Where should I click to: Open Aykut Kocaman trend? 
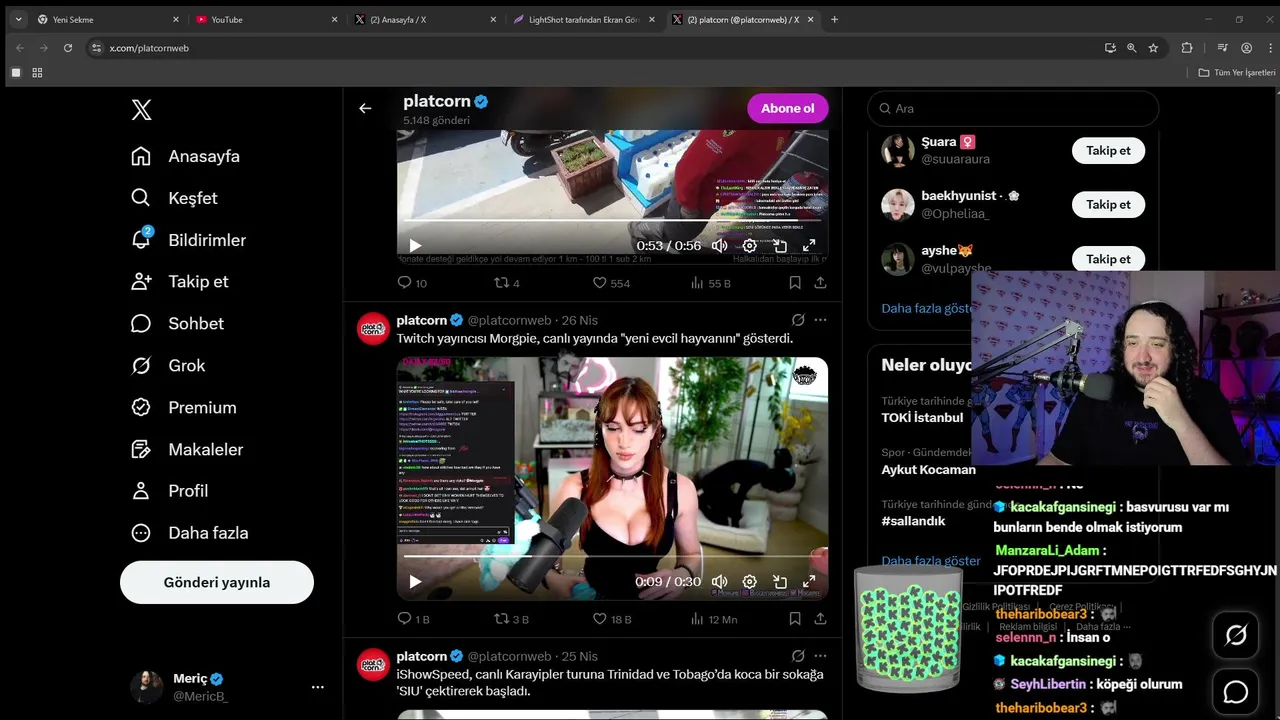(928, 469)
